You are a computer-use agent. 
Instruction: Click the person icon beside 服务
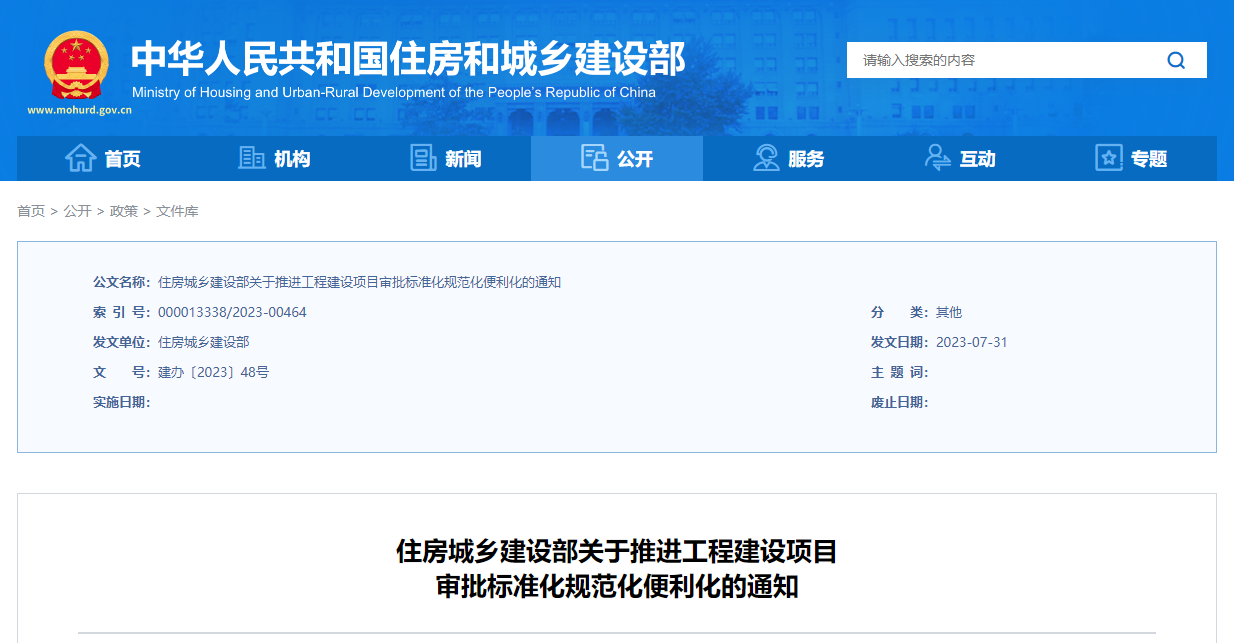[x=765, y=158]
